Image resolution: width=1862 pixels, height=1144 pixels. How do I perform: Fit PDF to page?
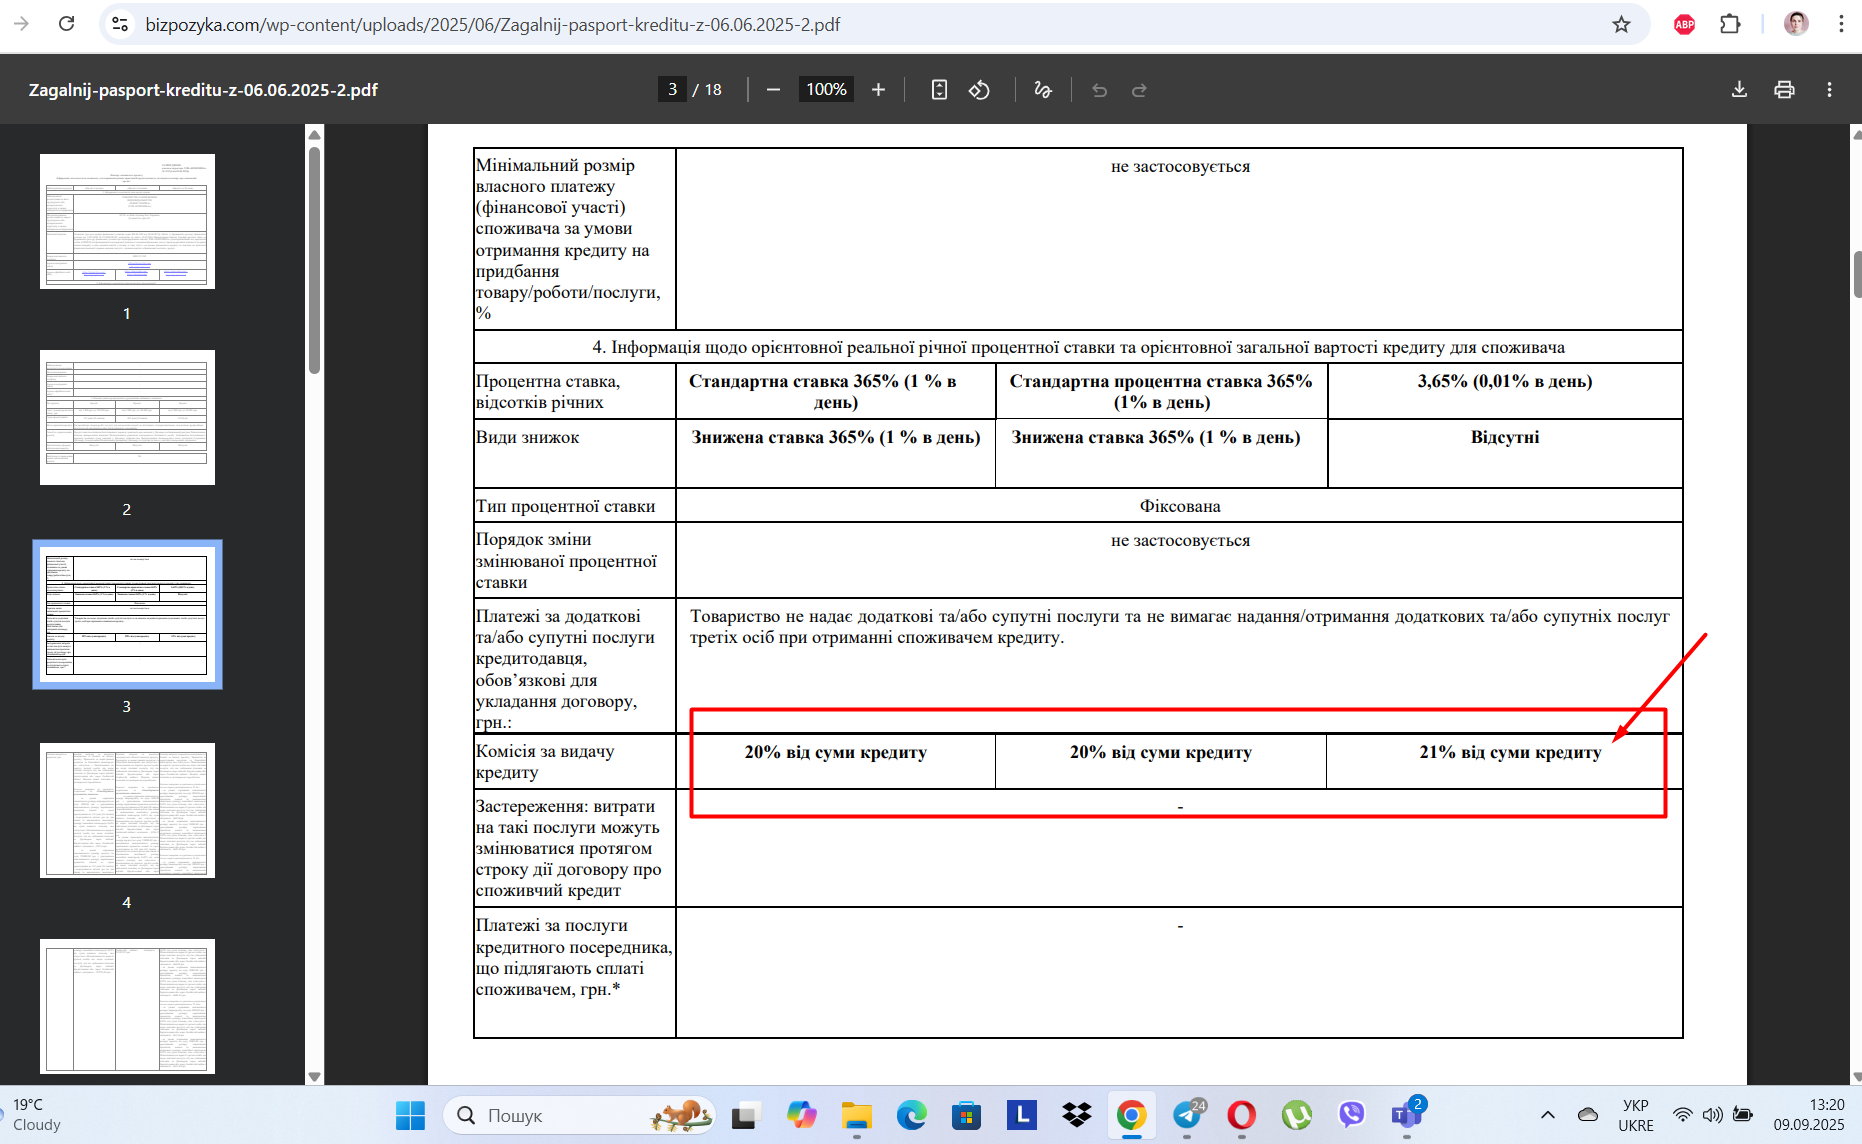tap(939, 90)
